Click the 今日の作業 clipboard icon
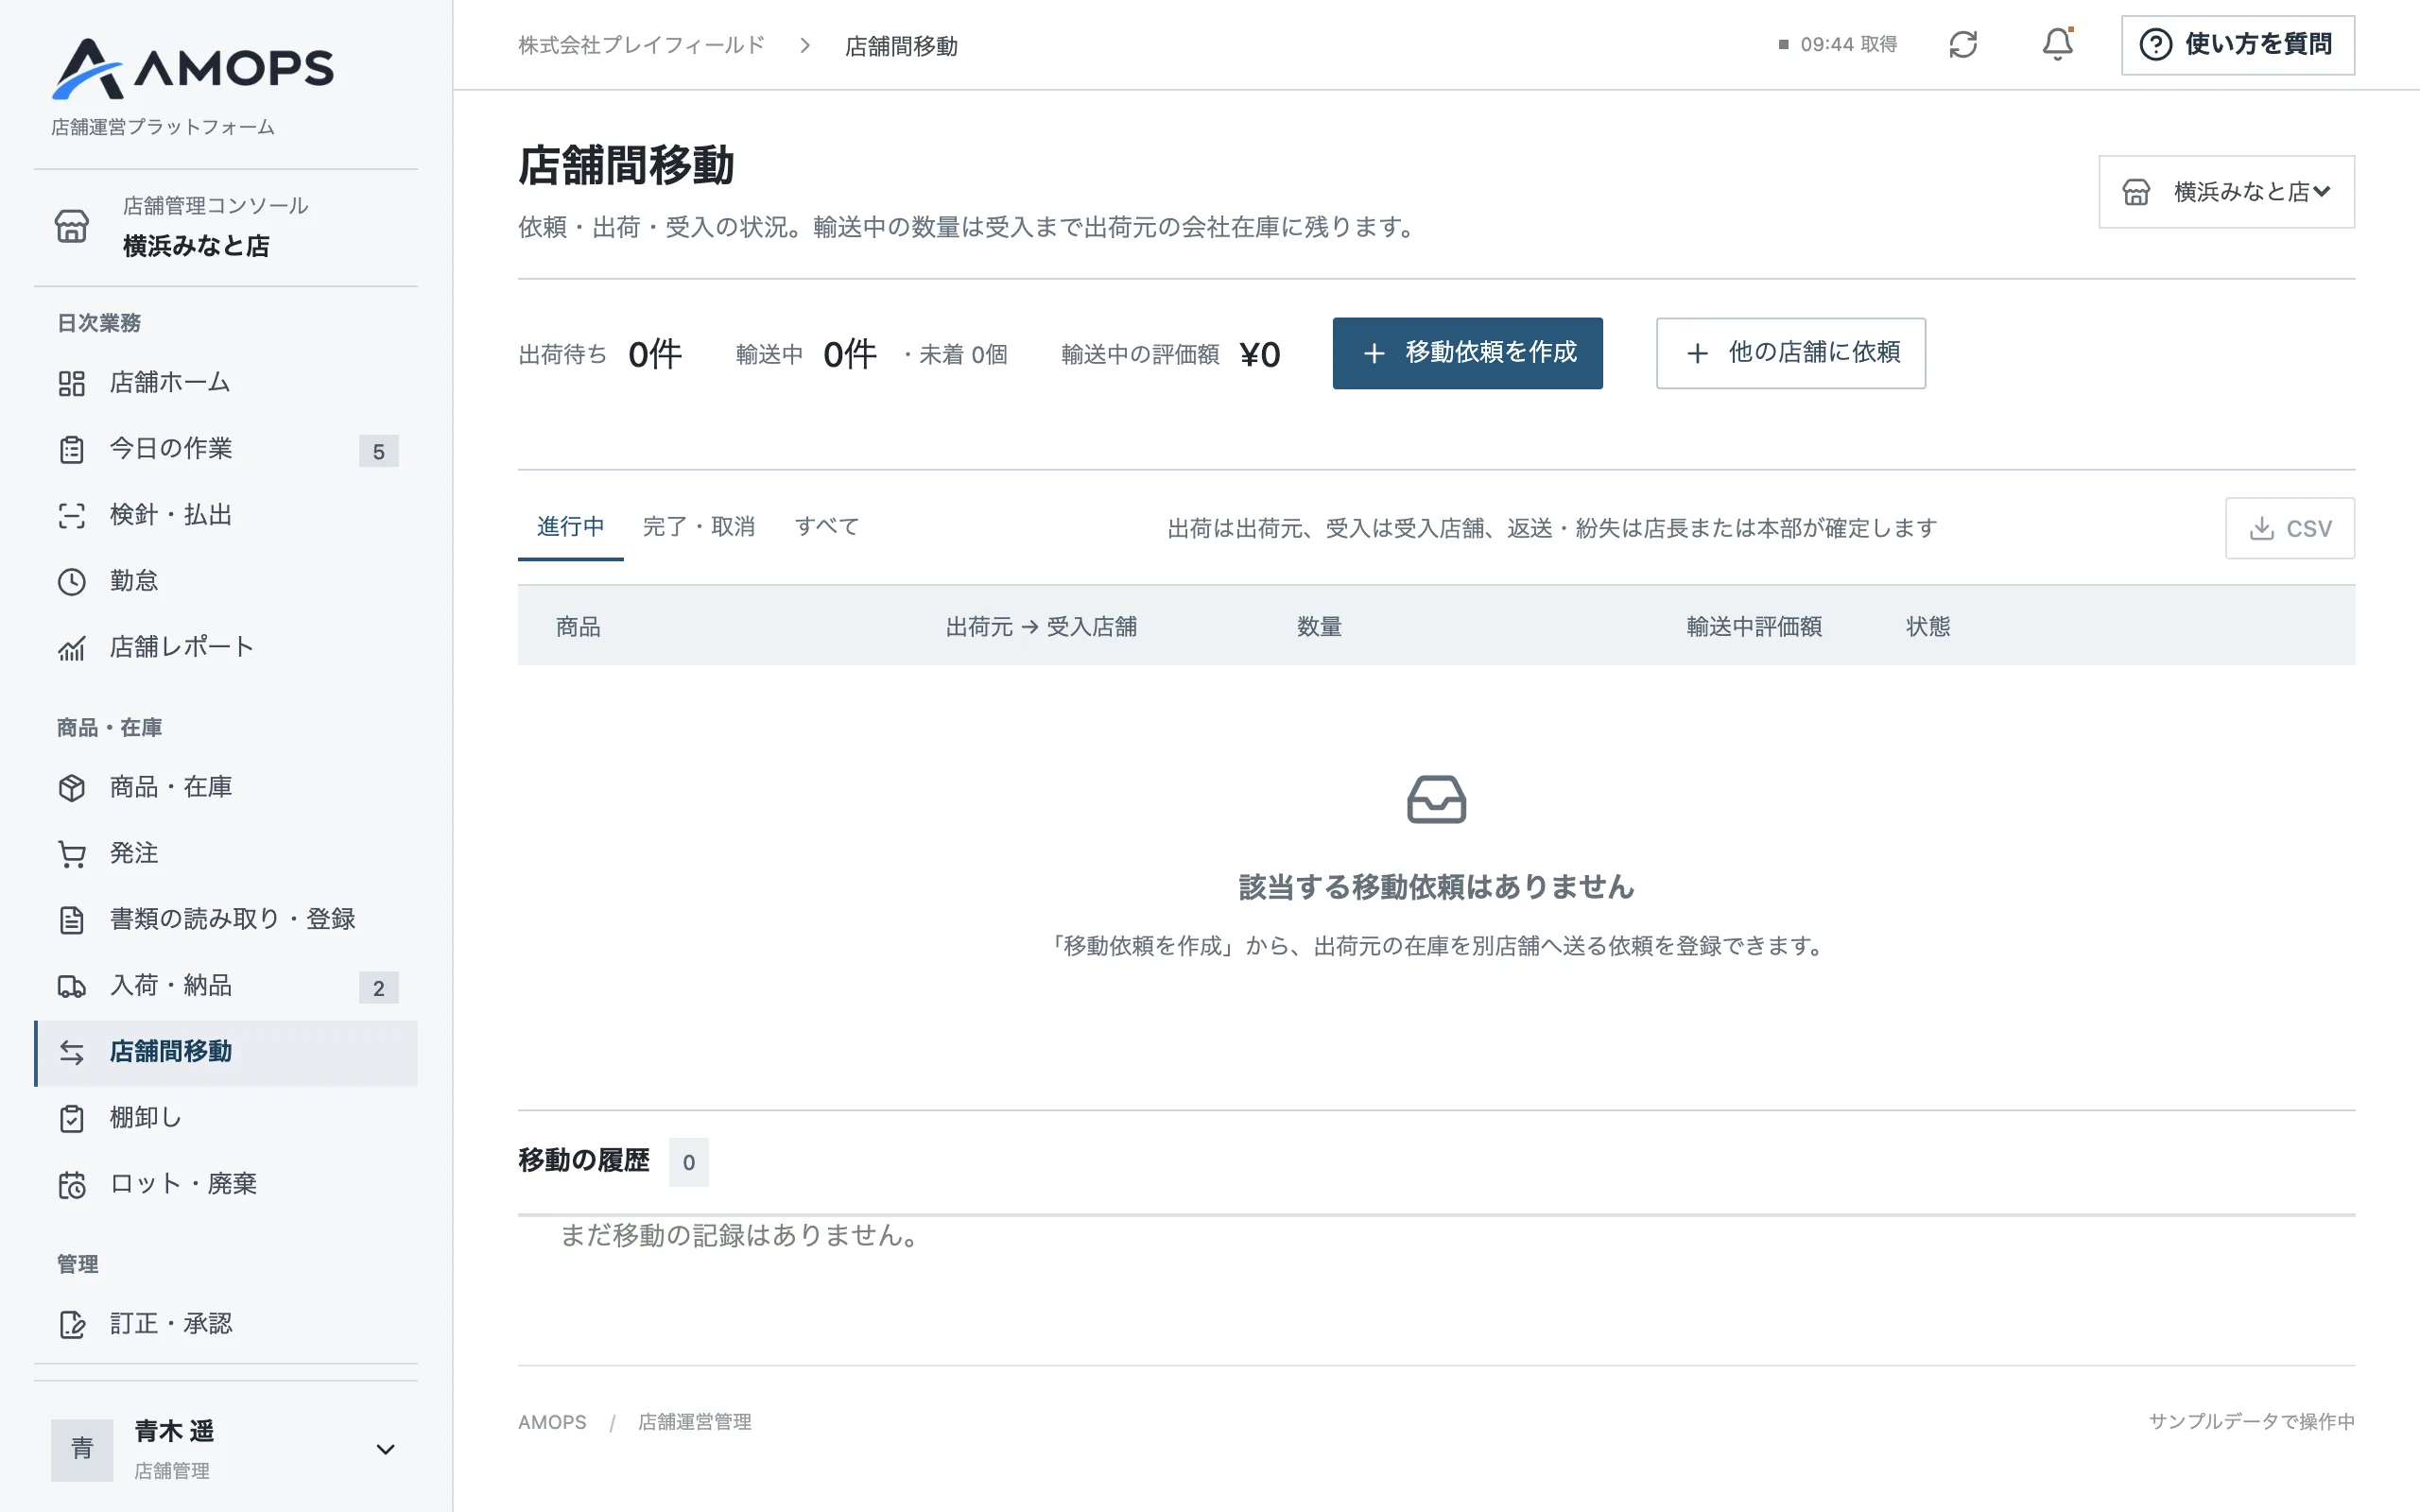The width and height of the screenshot is (2420, 1512). [x=72, y=450]
